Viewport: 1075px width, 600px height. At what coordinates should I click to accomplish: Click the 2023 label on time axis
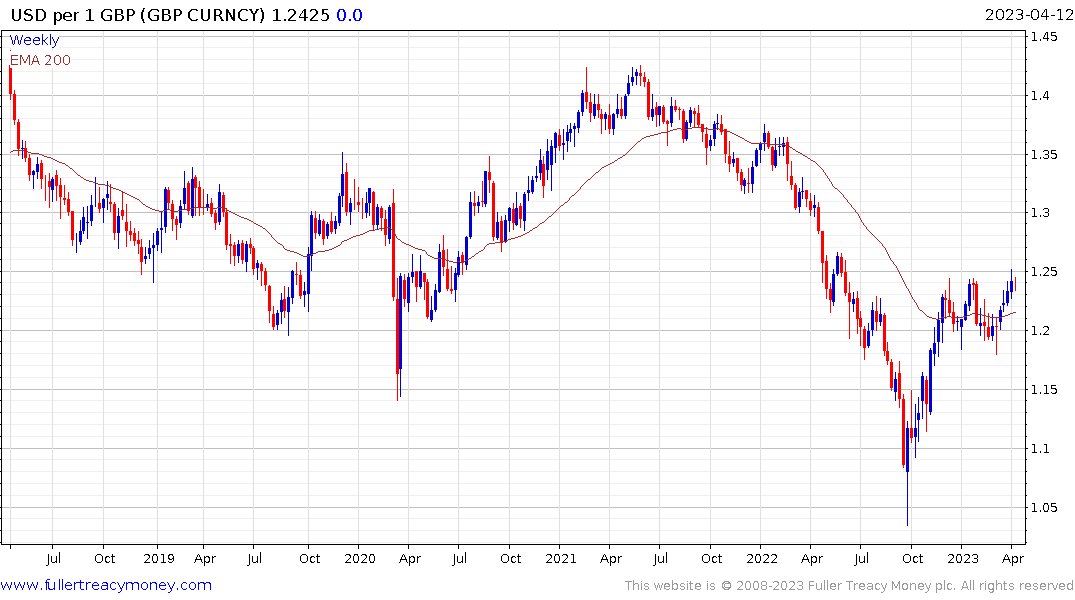coord(963,559)
